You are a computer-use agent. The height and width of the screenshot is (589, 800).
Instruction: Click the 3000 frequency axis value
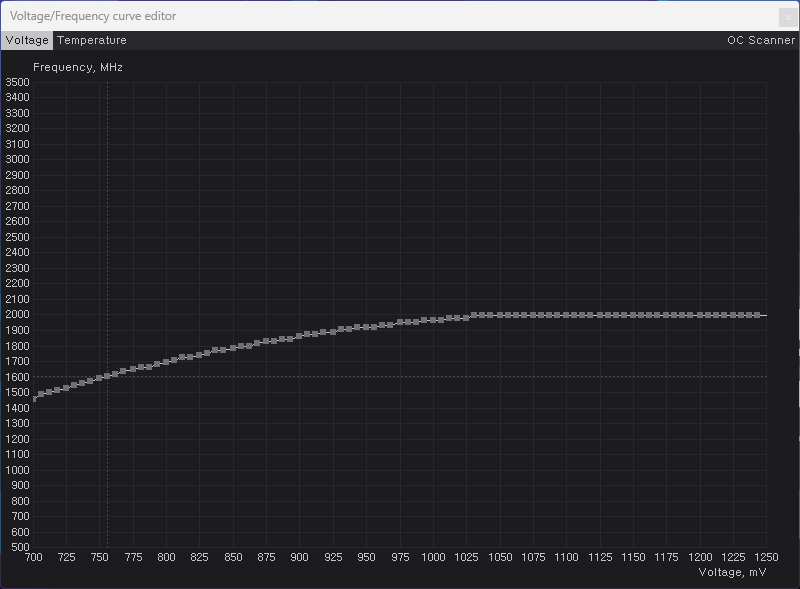pyautogui.click(x=17, y=159)
